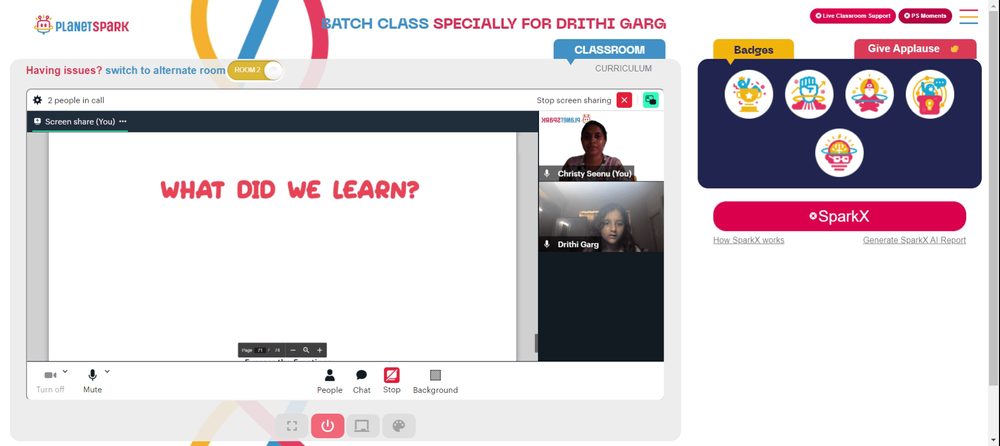Screen dimensions: 1000x446
Task: Award the brain with glasses badge
Action: pyautogui.click(x=839, y=153)
